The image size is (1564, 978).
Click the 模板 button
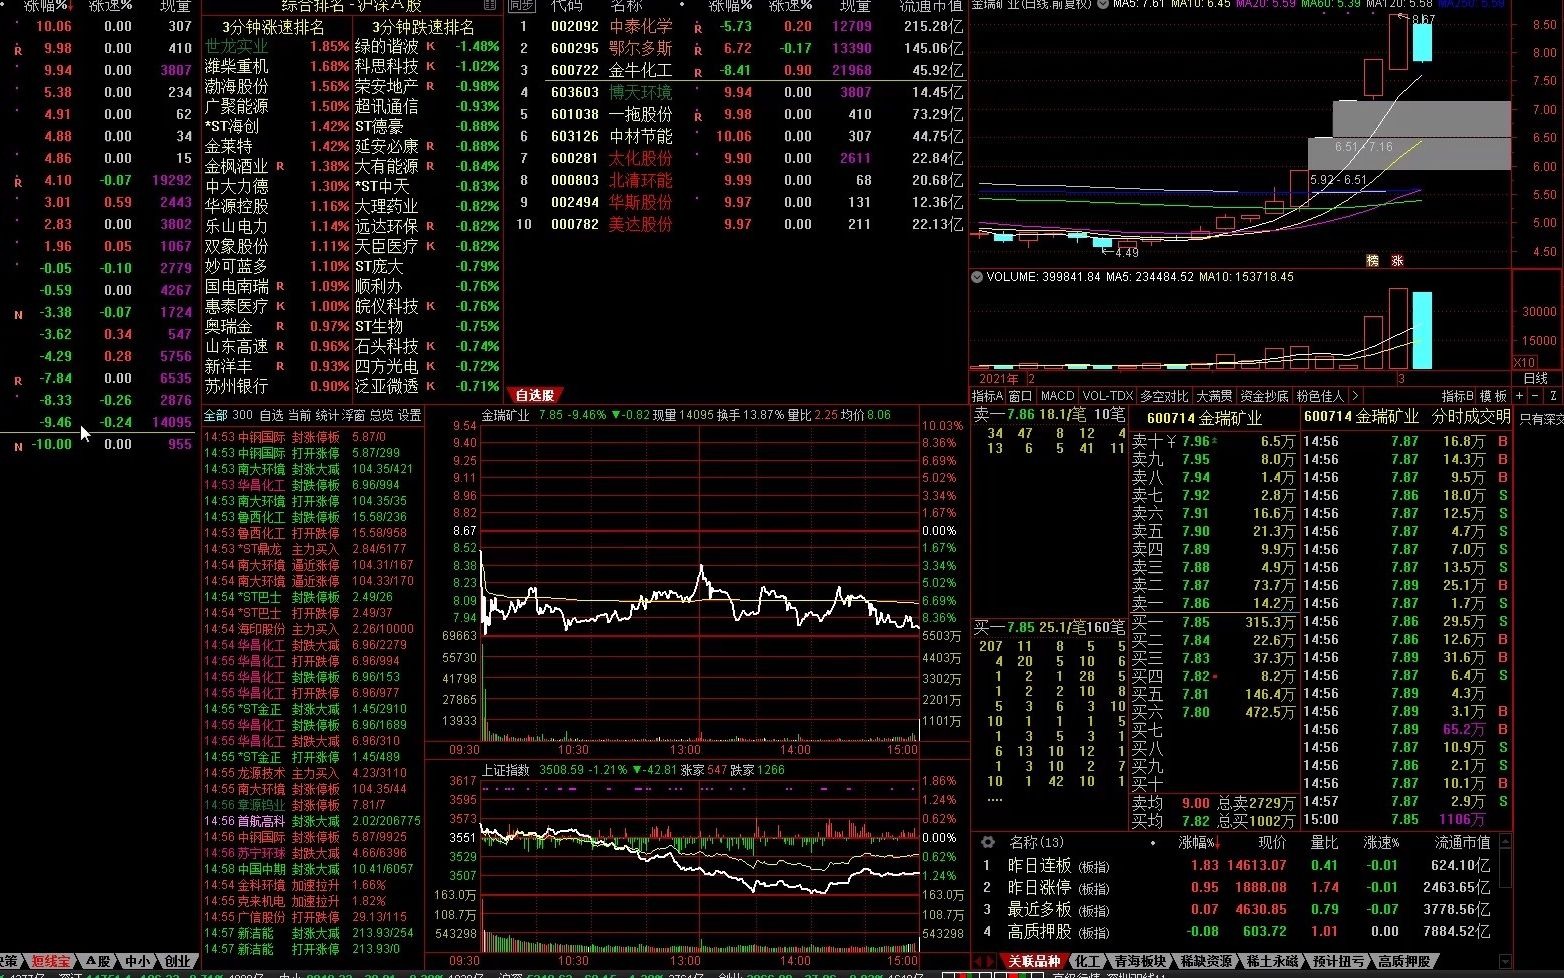point(1493,396)
